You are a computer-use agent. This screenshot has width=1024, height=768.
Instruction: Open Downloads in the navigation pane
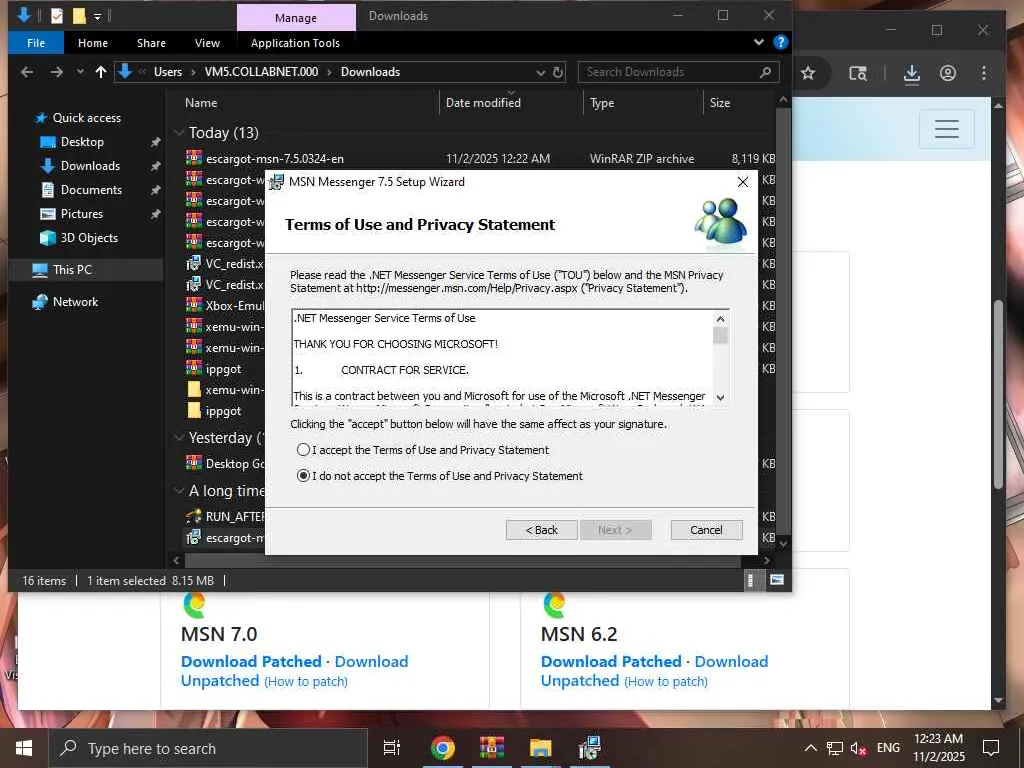[x=90, y=166]
